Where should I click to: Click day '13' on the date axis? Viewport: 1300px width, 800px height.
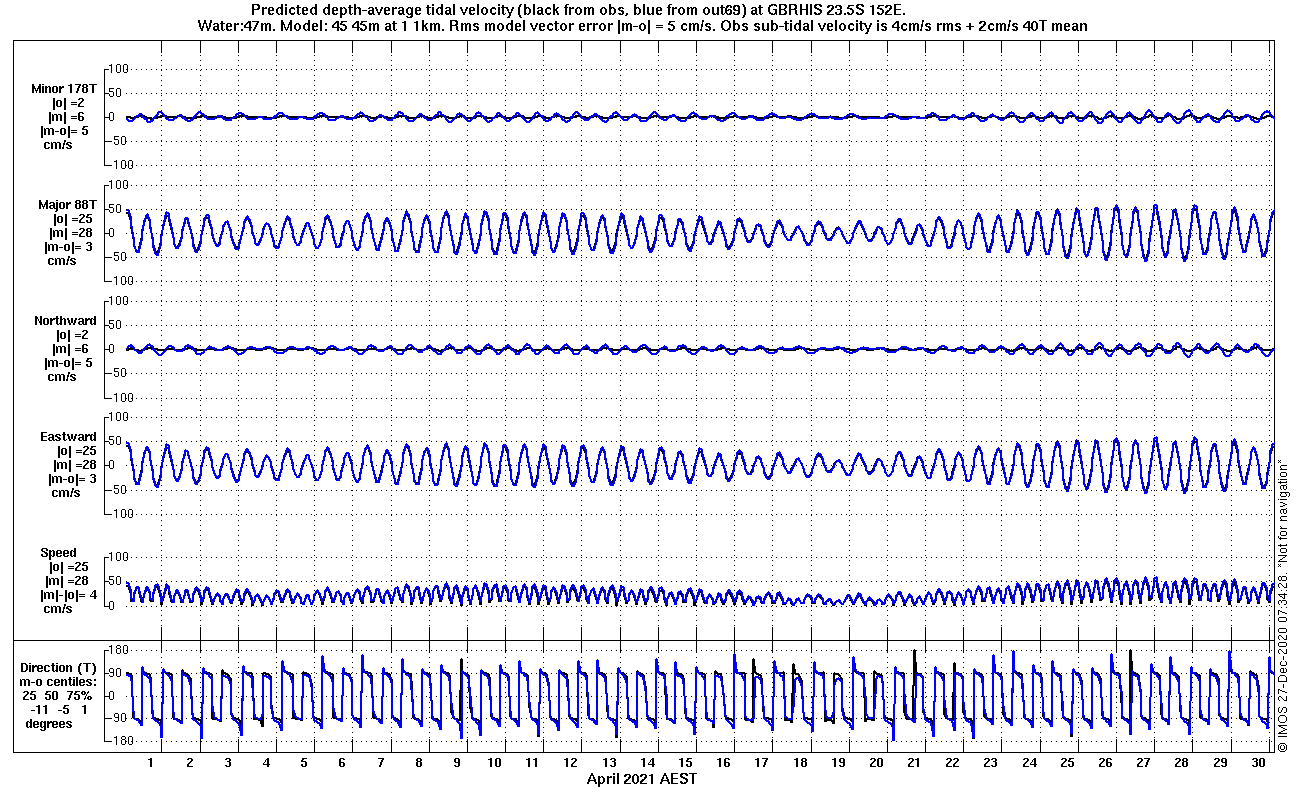tap(610, 762)
